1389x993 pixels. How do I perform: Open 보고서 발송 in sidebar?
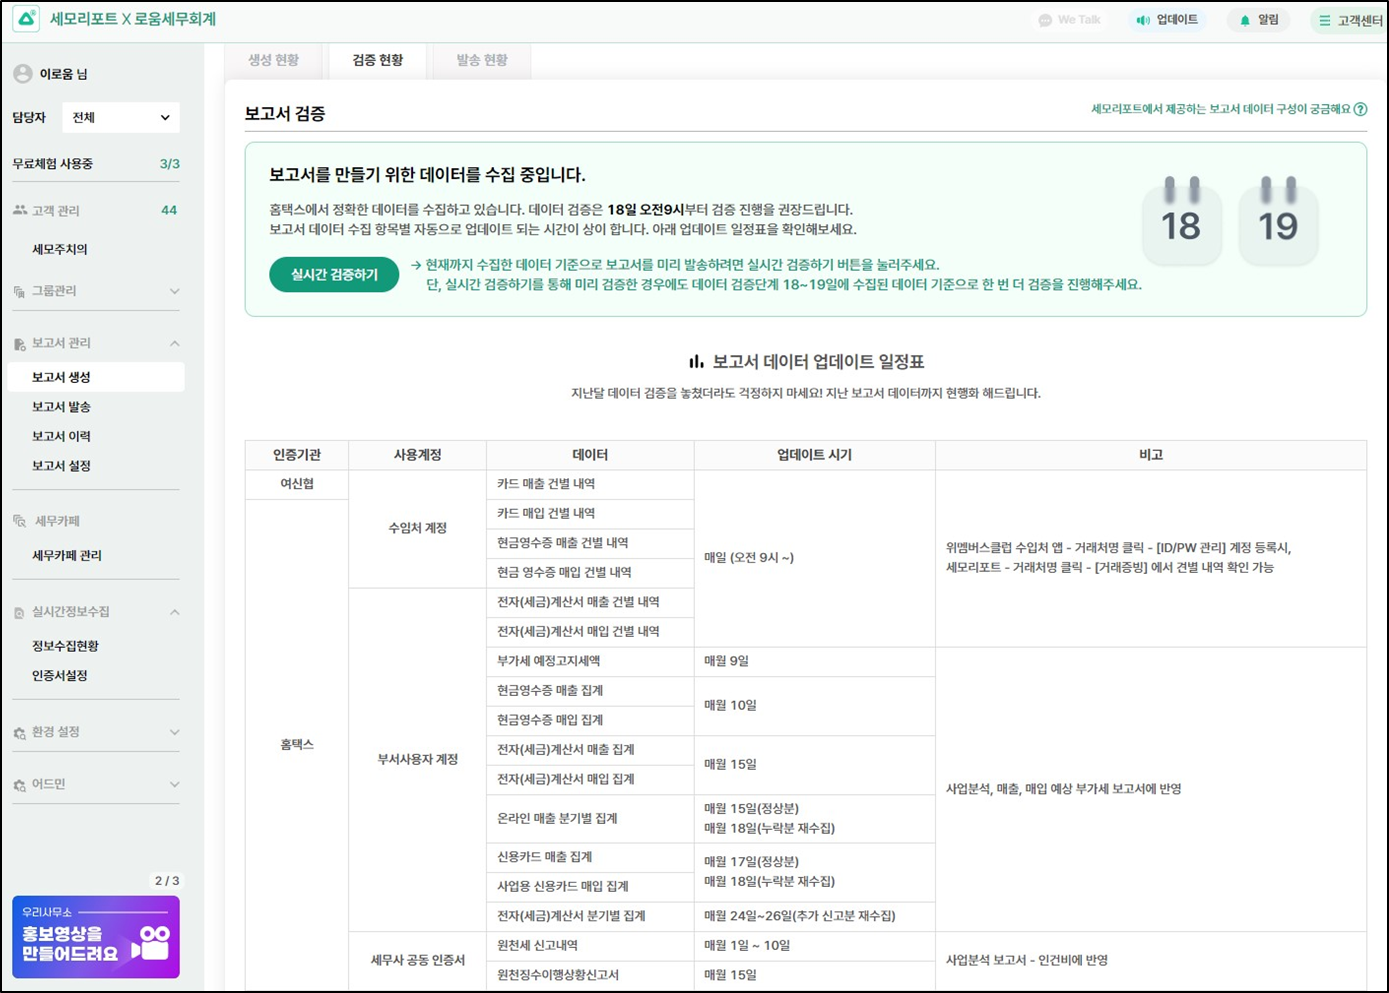[61, 407]
